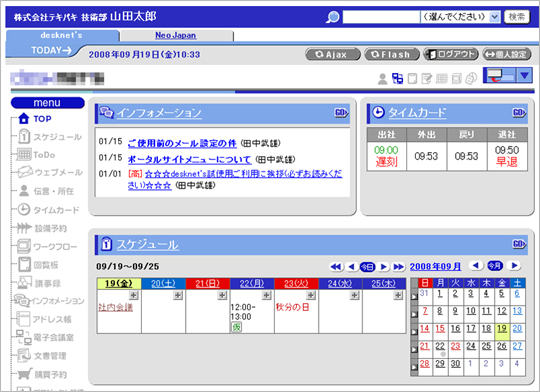
Task: Open ウェブメール in side menu
Action: tap(50, 172)
